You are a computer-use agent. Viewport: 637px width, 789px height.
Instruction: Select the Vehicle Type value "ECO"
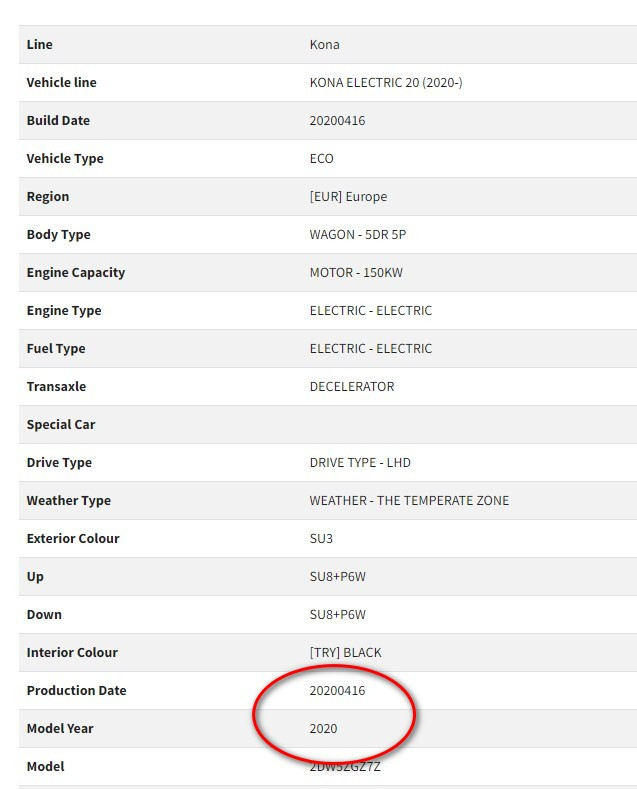(x=321, y=158)
